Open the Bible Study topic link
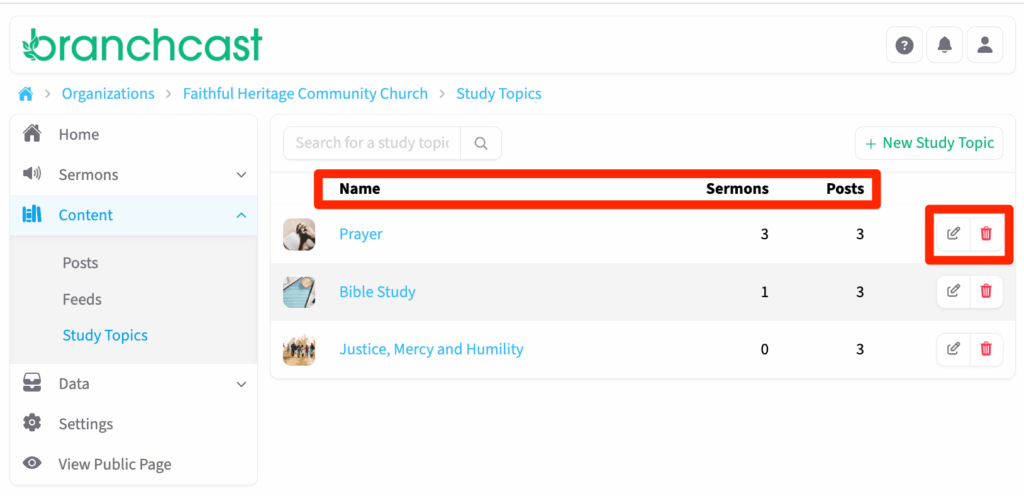 click(x=377, y=292)
